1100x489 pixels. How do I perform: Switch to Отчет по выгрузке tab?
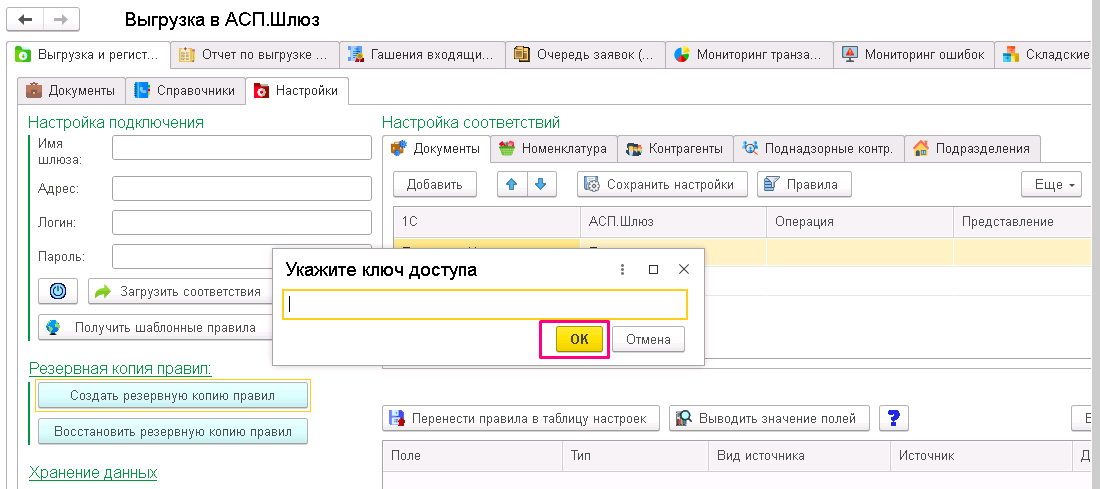[x=255, y=54]
